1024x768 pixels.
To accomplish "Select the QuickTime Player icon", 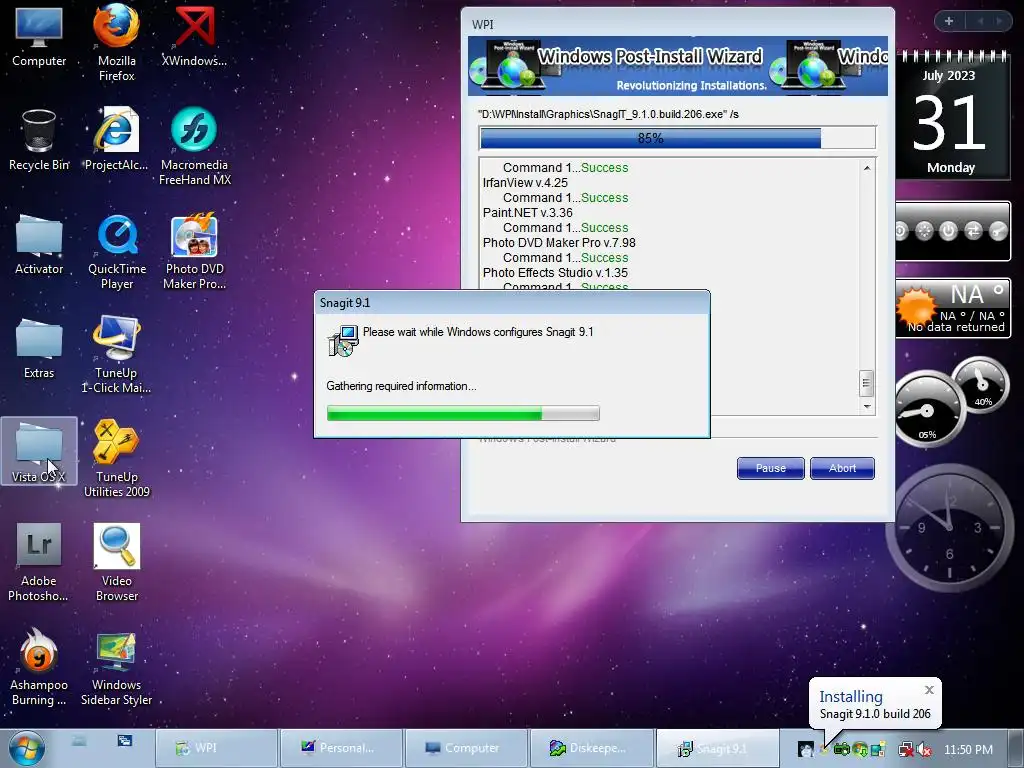I will [117, 251].
